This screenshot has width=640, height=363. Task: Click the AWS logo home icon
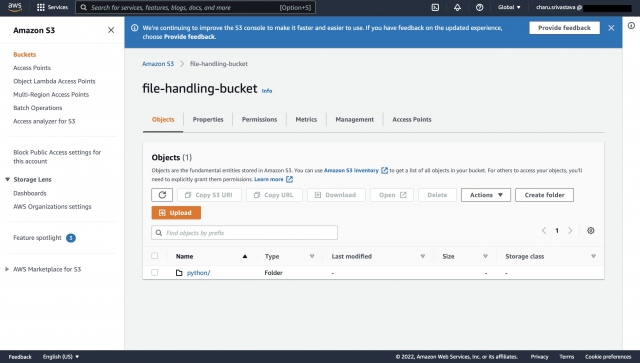(x=15, y=7)
